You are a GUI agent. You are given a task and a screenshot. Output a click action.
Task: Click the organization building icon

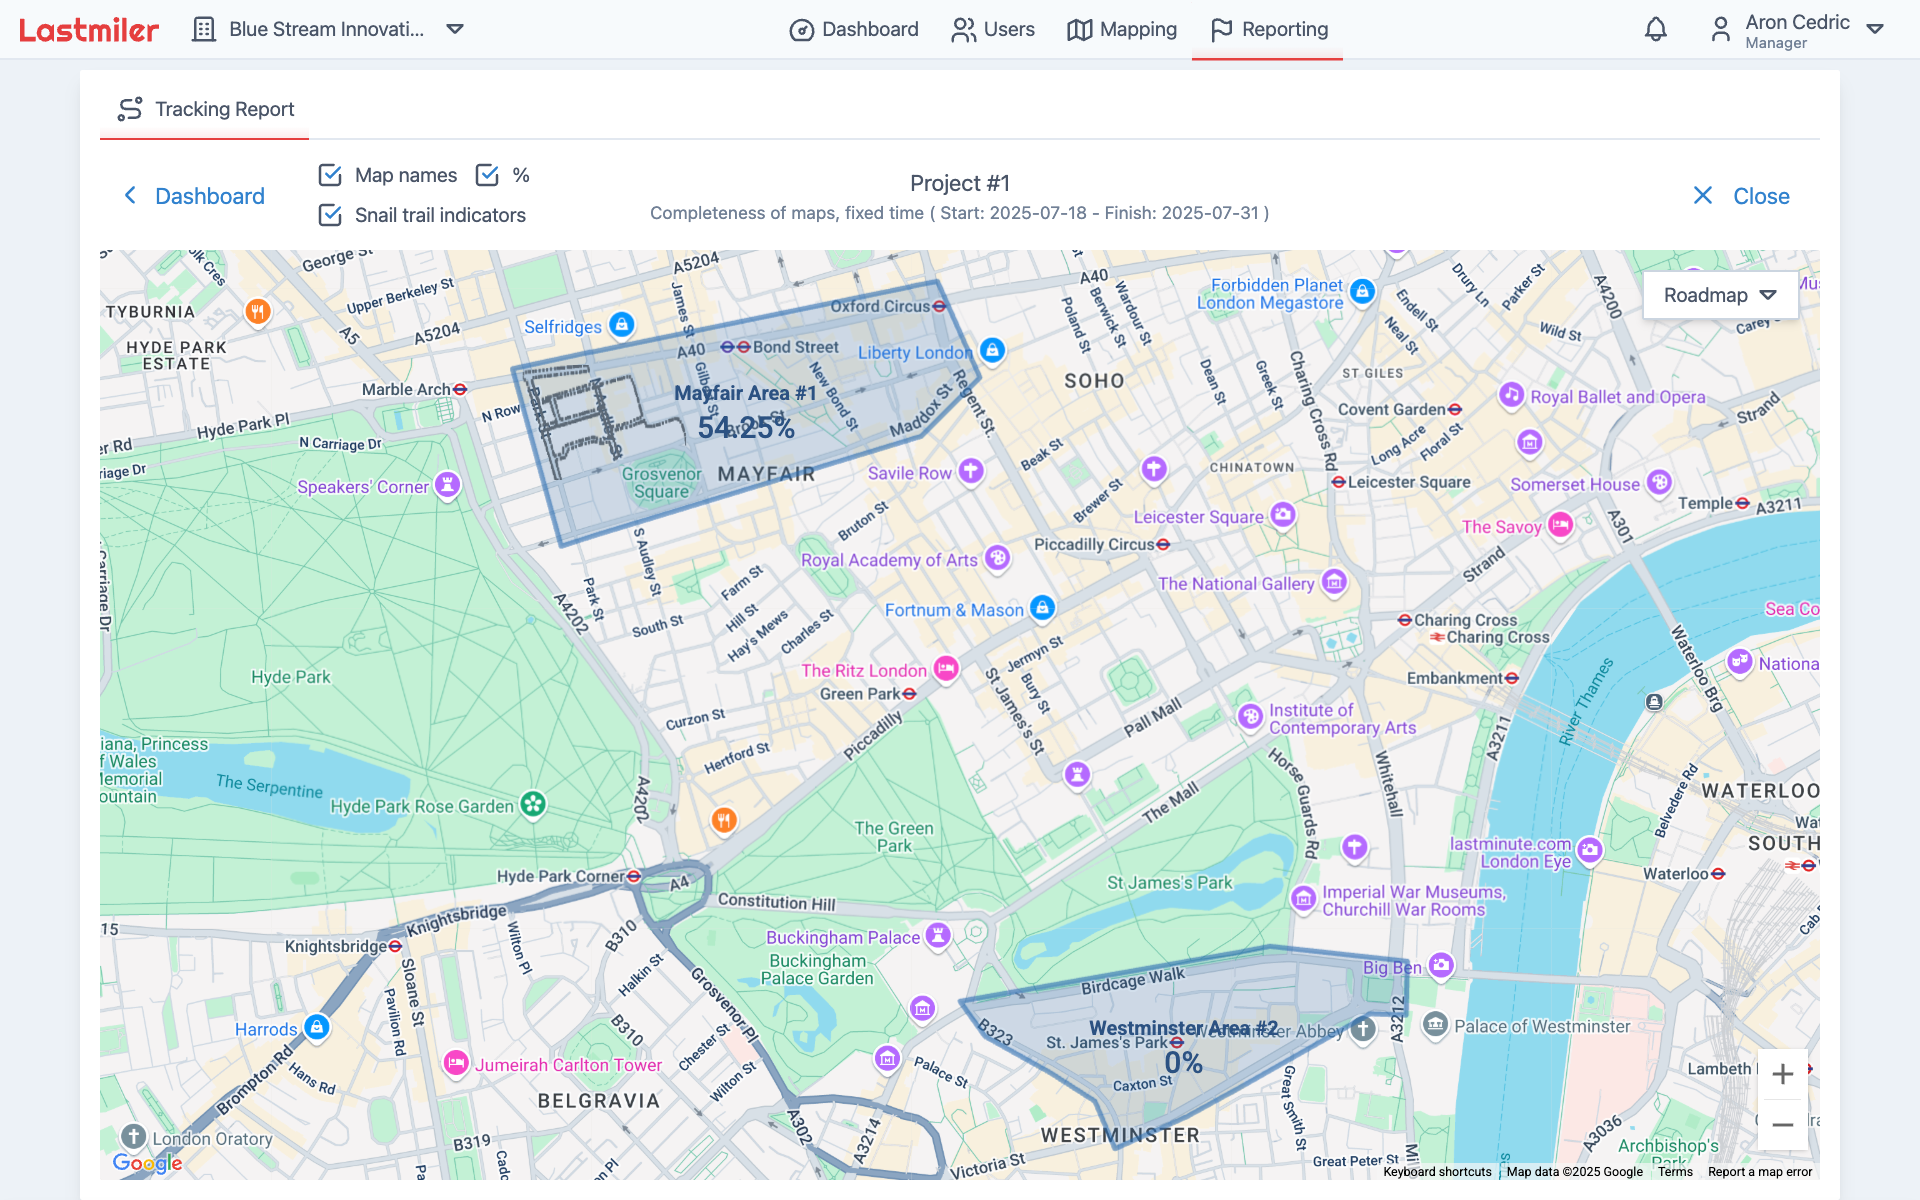point(204,29)
